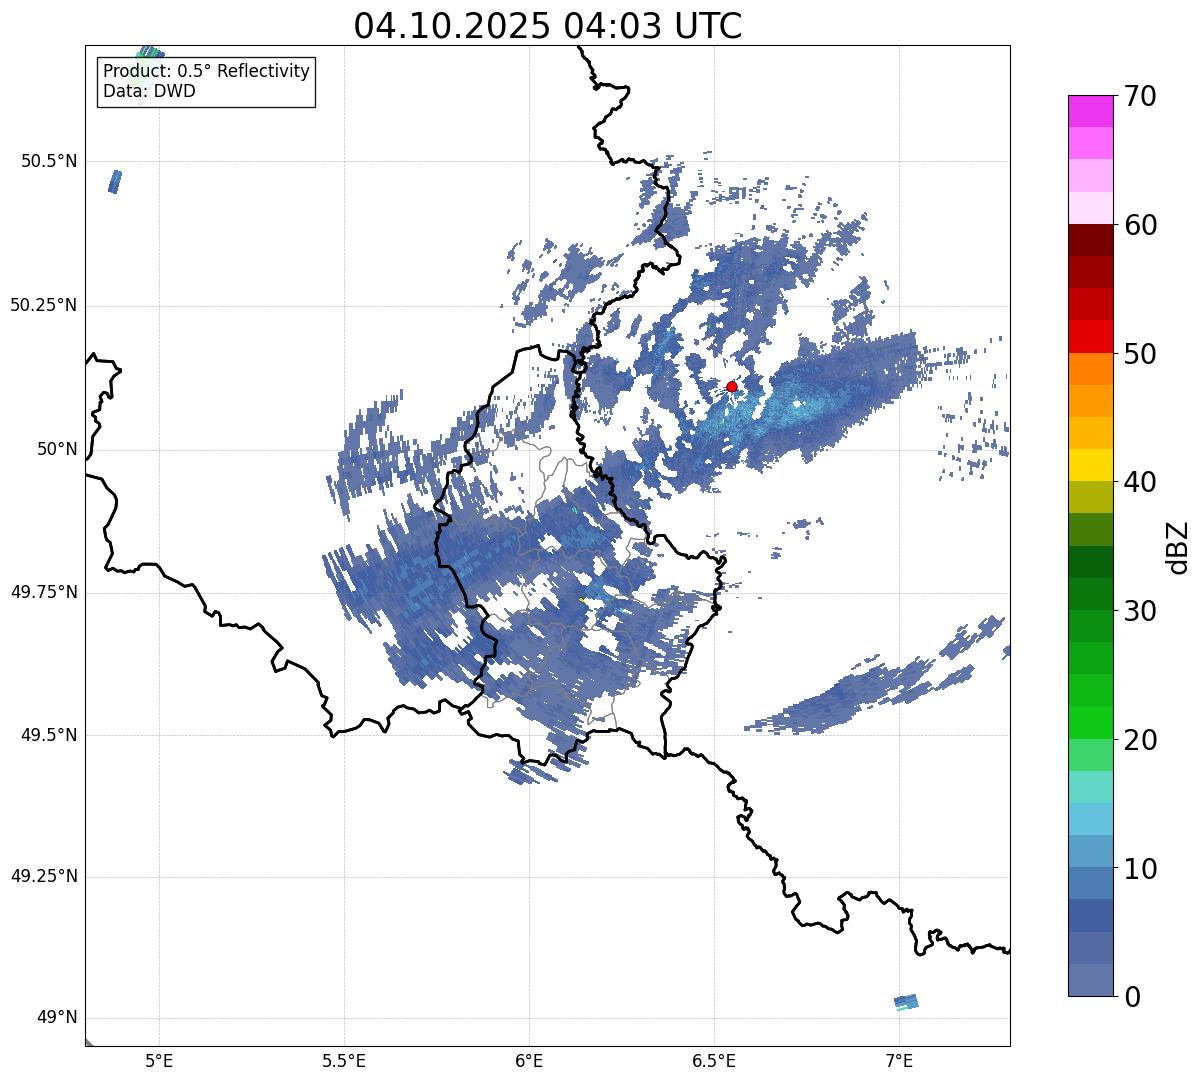The width and height of the screenshot is (1202, 1081).
Task: Click the 49.5°N latitude label
Action: pyautogui.click(x=49, y=735)
